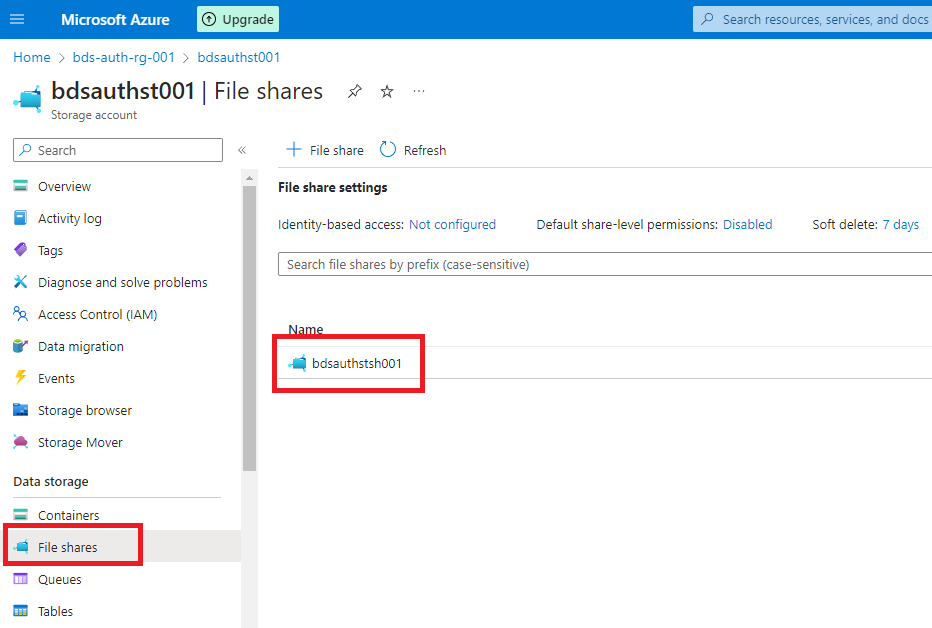Open file share bdsauthstsh001
Screen dimensions: 932x628
pyautogui.click(x=357, y=364)
